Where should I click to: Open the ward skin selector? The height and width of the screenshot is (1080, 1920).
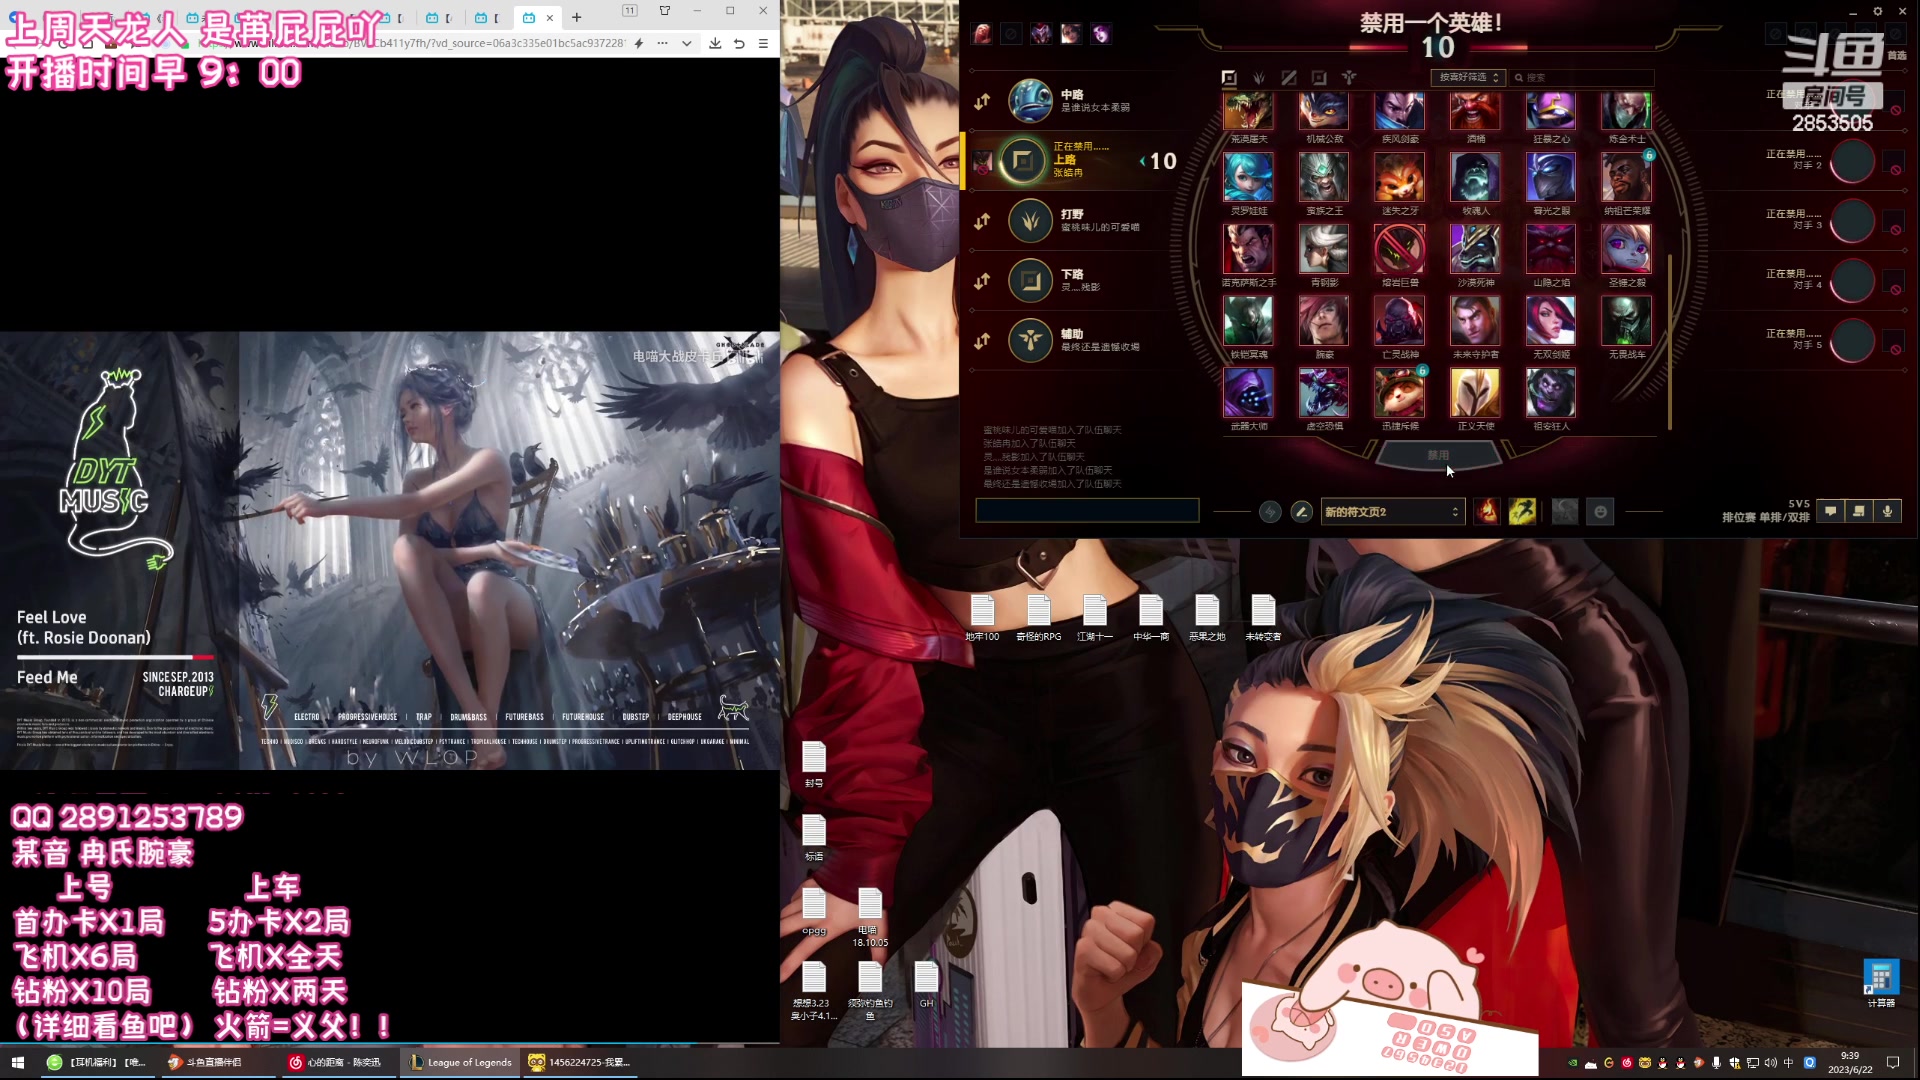tap(1565, 512)
